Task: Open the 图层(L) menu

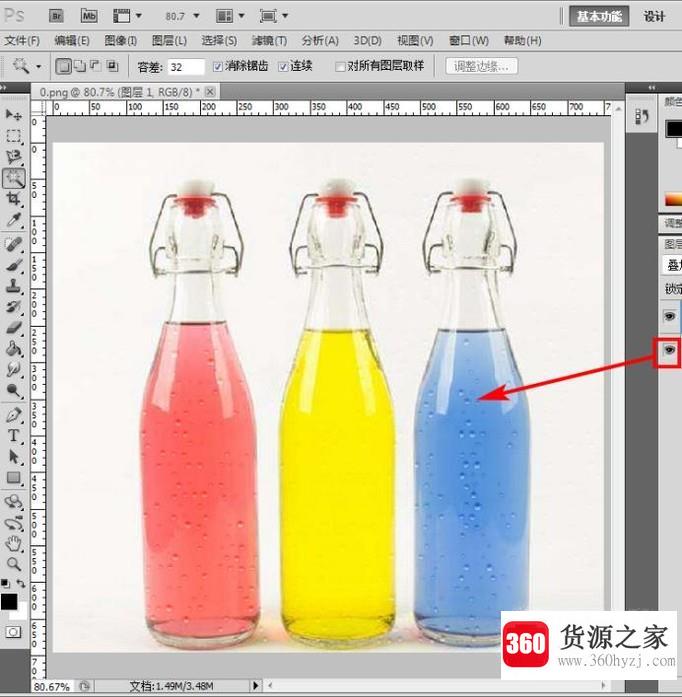Action: point(169,41)
